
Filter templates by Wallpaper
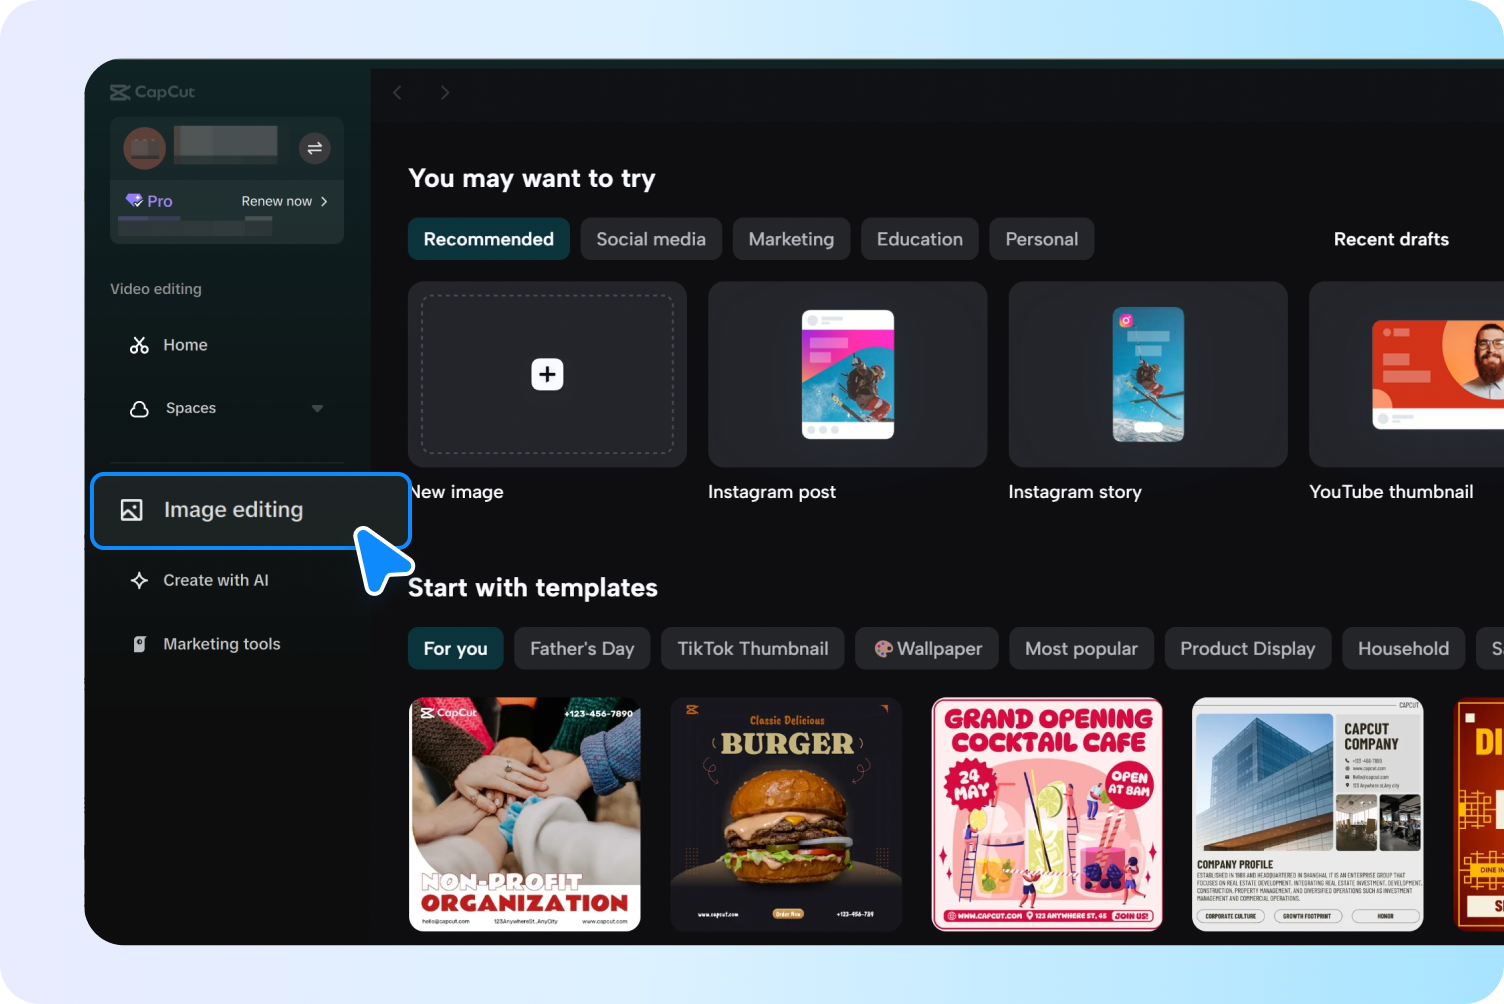click(927, 648)
